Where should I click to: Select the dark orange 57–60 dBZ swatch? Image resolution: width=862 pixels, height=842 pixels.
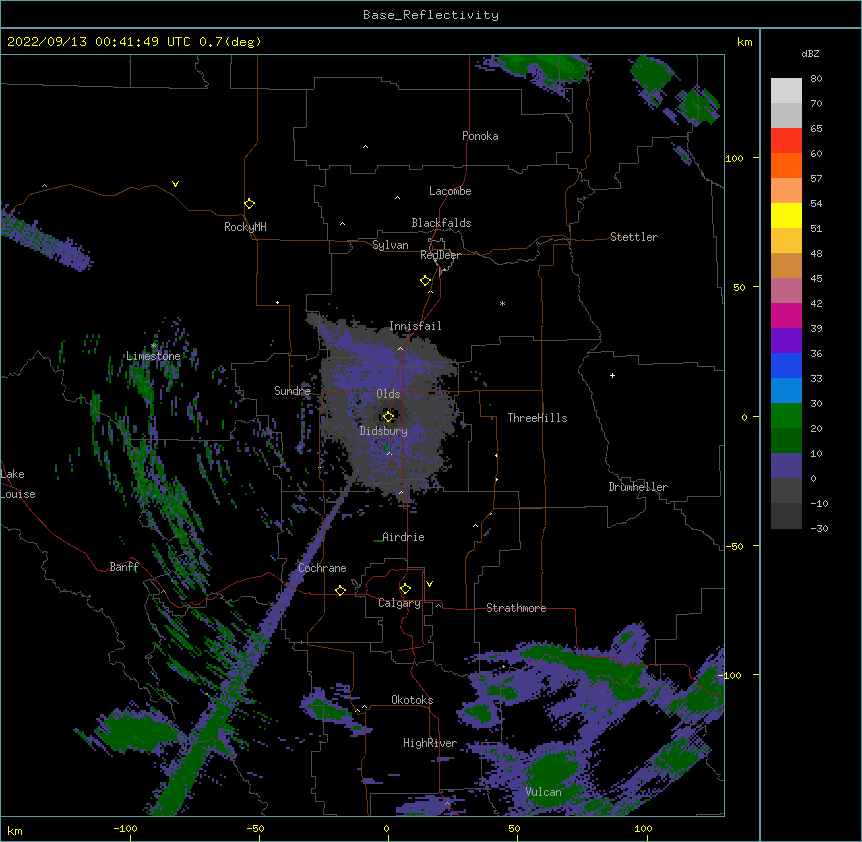point(786,165)
